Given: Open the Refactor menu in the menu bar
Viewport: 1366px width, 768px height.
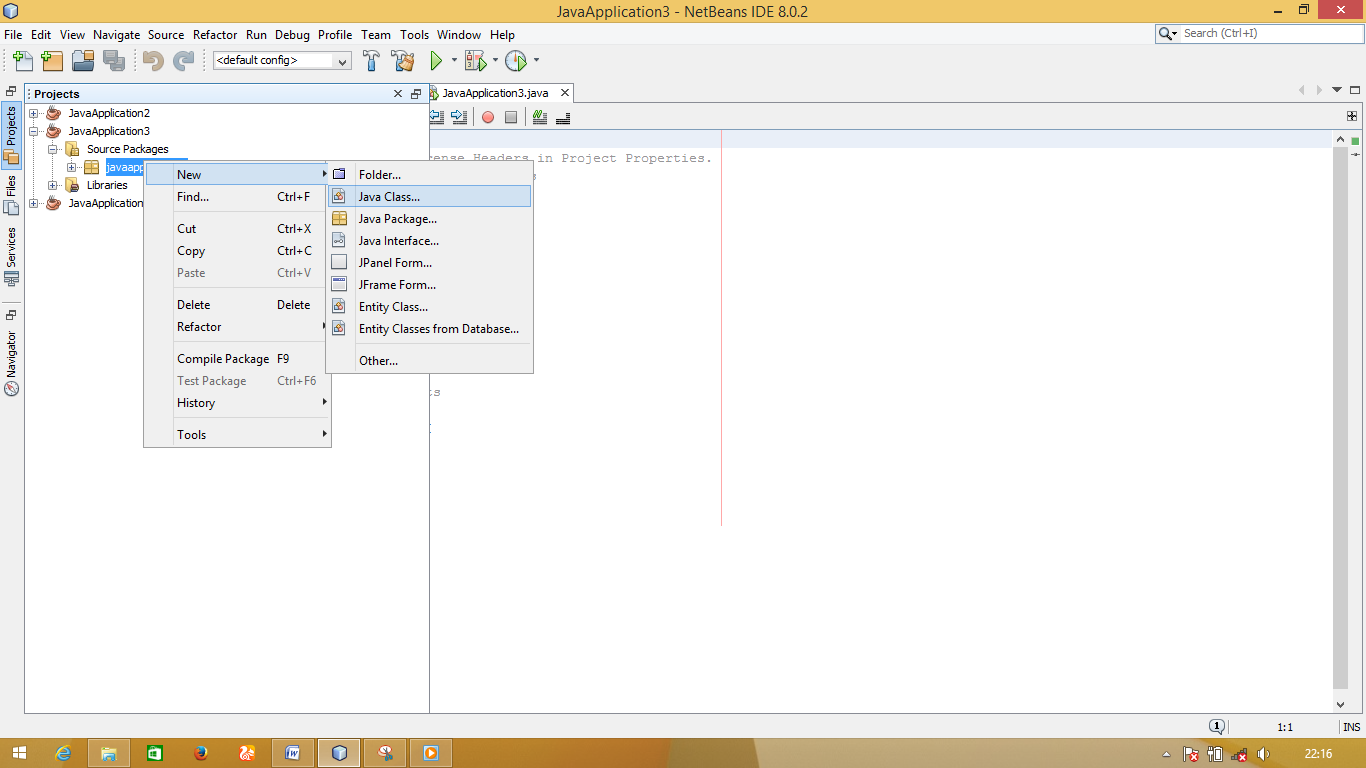Looking at the screenshot, I should pyautogui.click(x=214, y=34).
